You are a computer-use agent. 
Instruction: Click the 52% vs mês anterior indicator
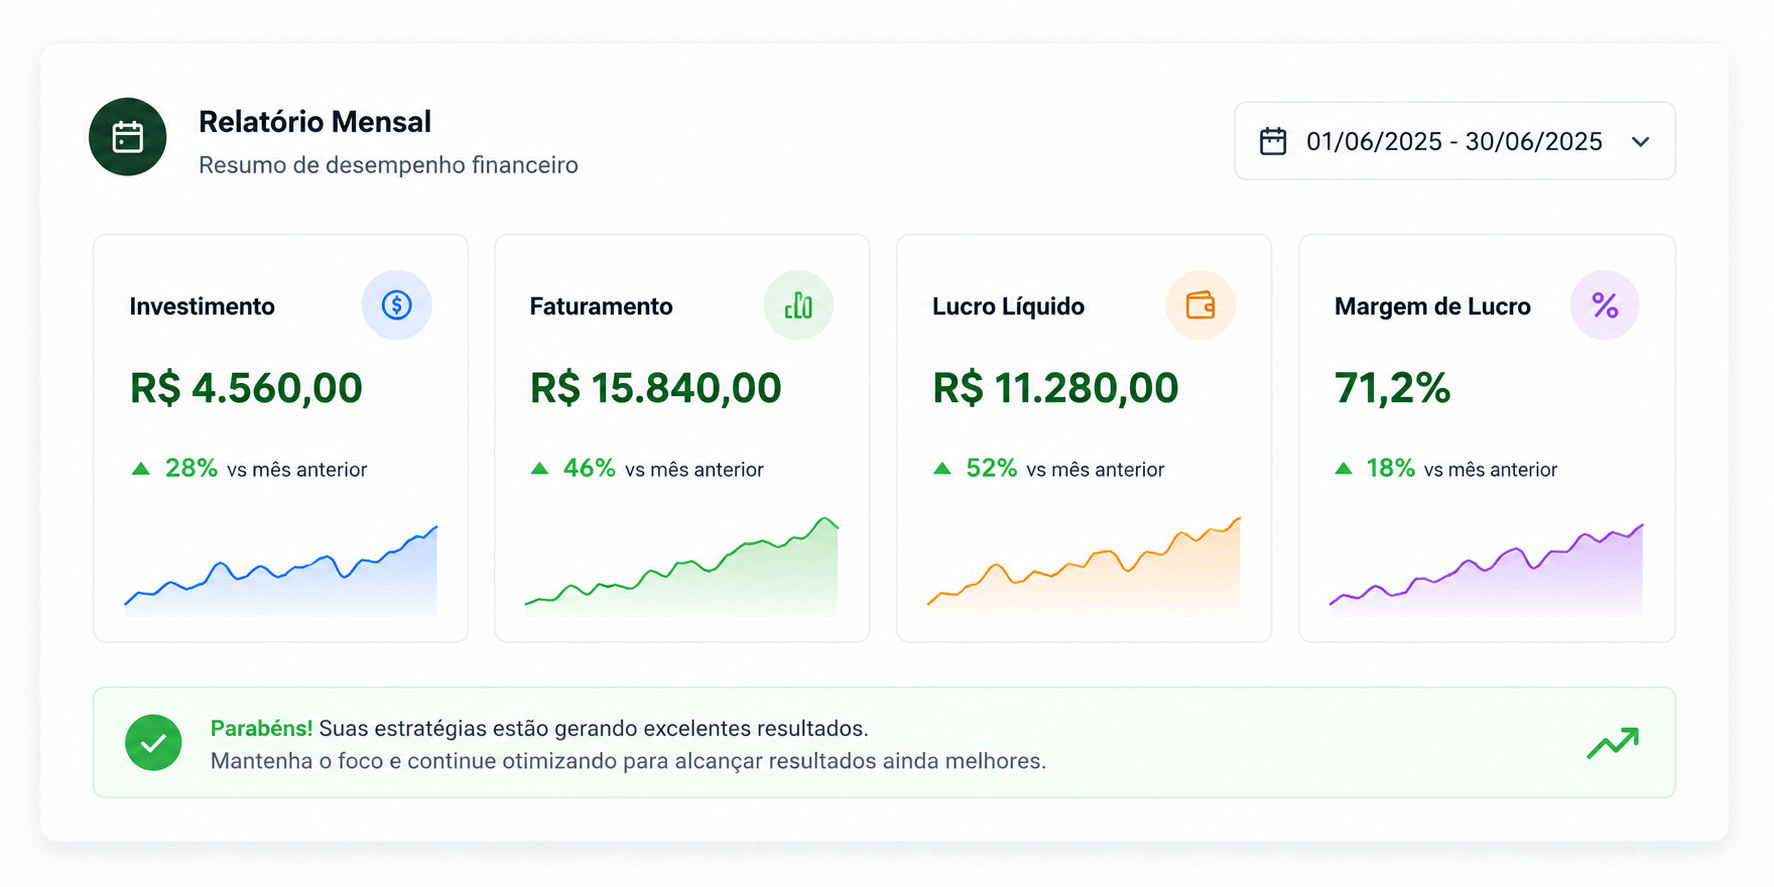[x=1048, y=468]
